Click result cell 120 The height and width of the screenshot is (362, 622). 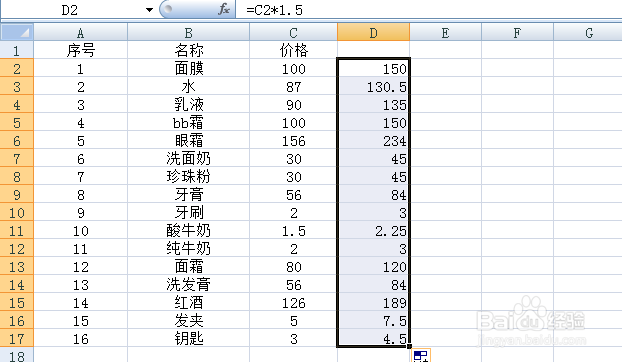(x=373, y=267)
